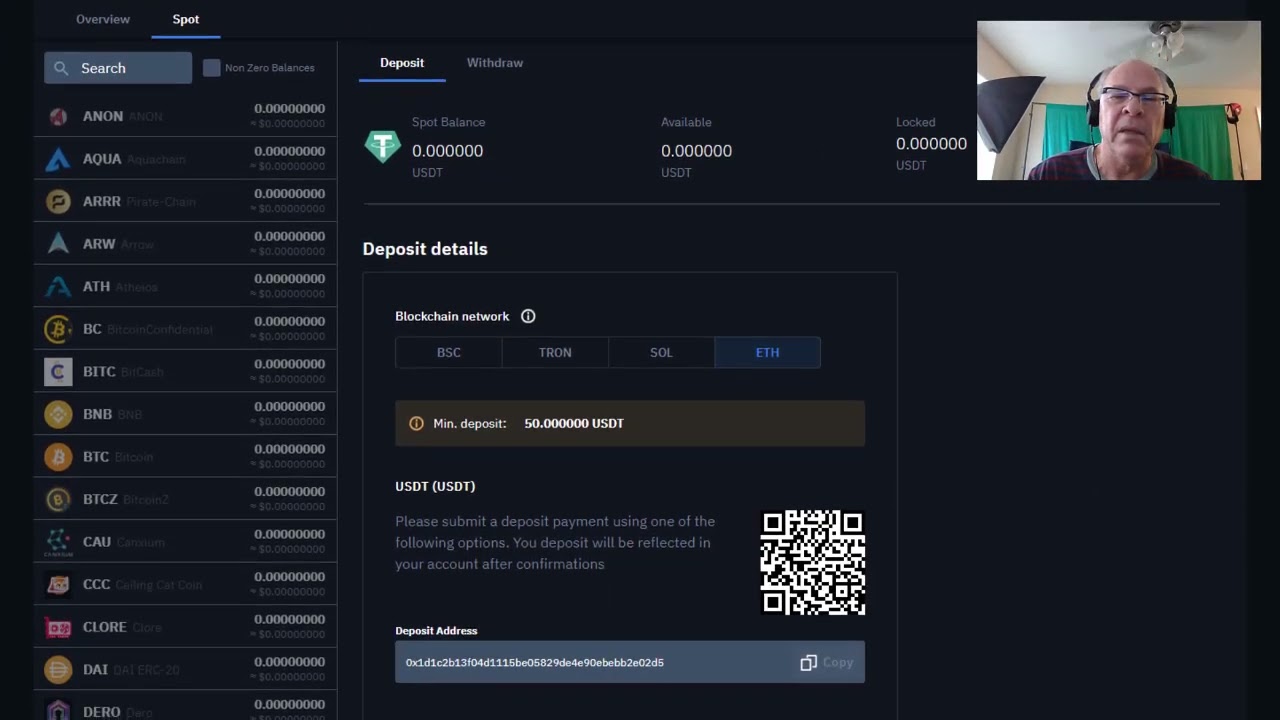Click the BTC Bitcoin coin icon

58,456
